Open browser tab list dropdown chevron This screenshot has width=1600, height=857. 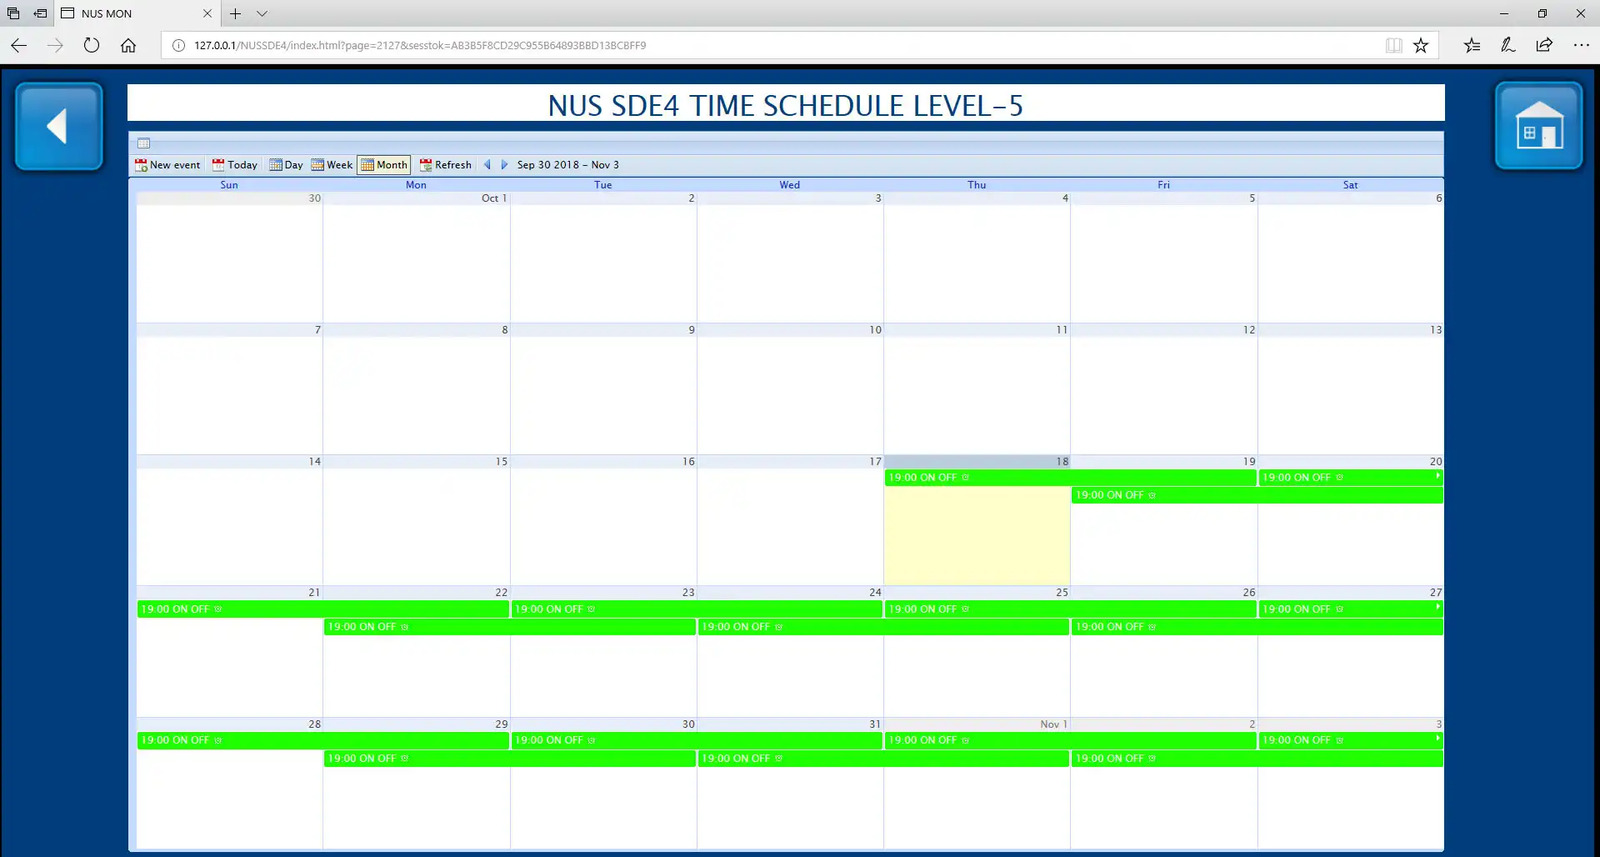[262, 14]
